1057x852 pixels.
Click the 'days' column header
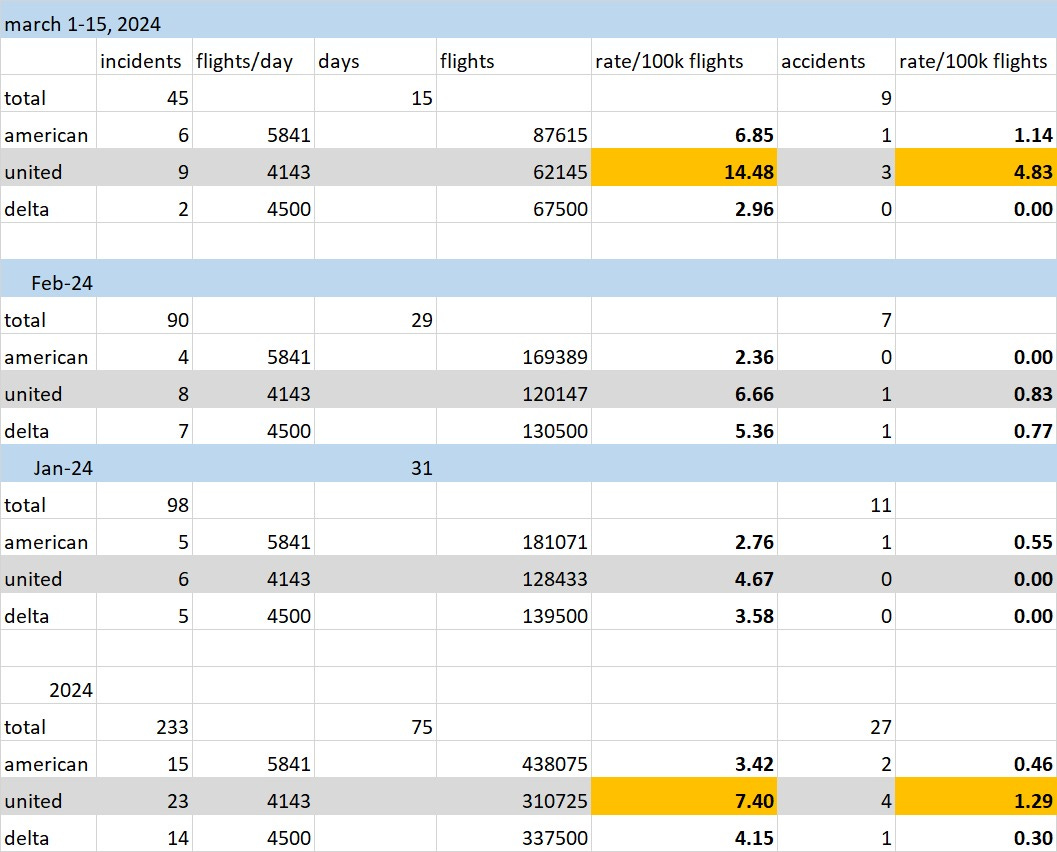coord(375,57)
